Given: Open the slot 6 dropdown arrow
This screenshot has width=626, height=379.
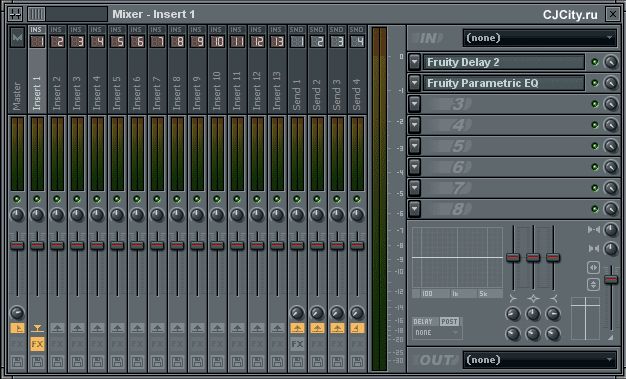Looking at the screenshot, I should [x=414, y=167].
